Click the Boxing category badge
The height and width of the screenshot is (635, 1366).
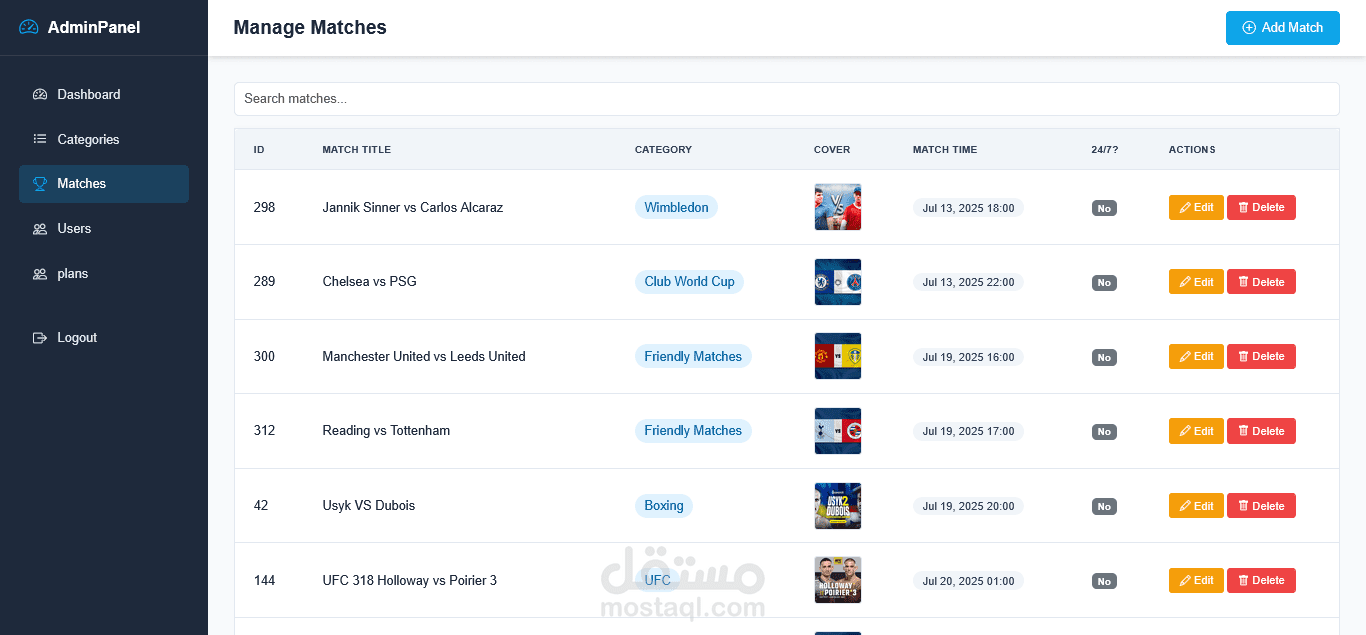(664, 506)
